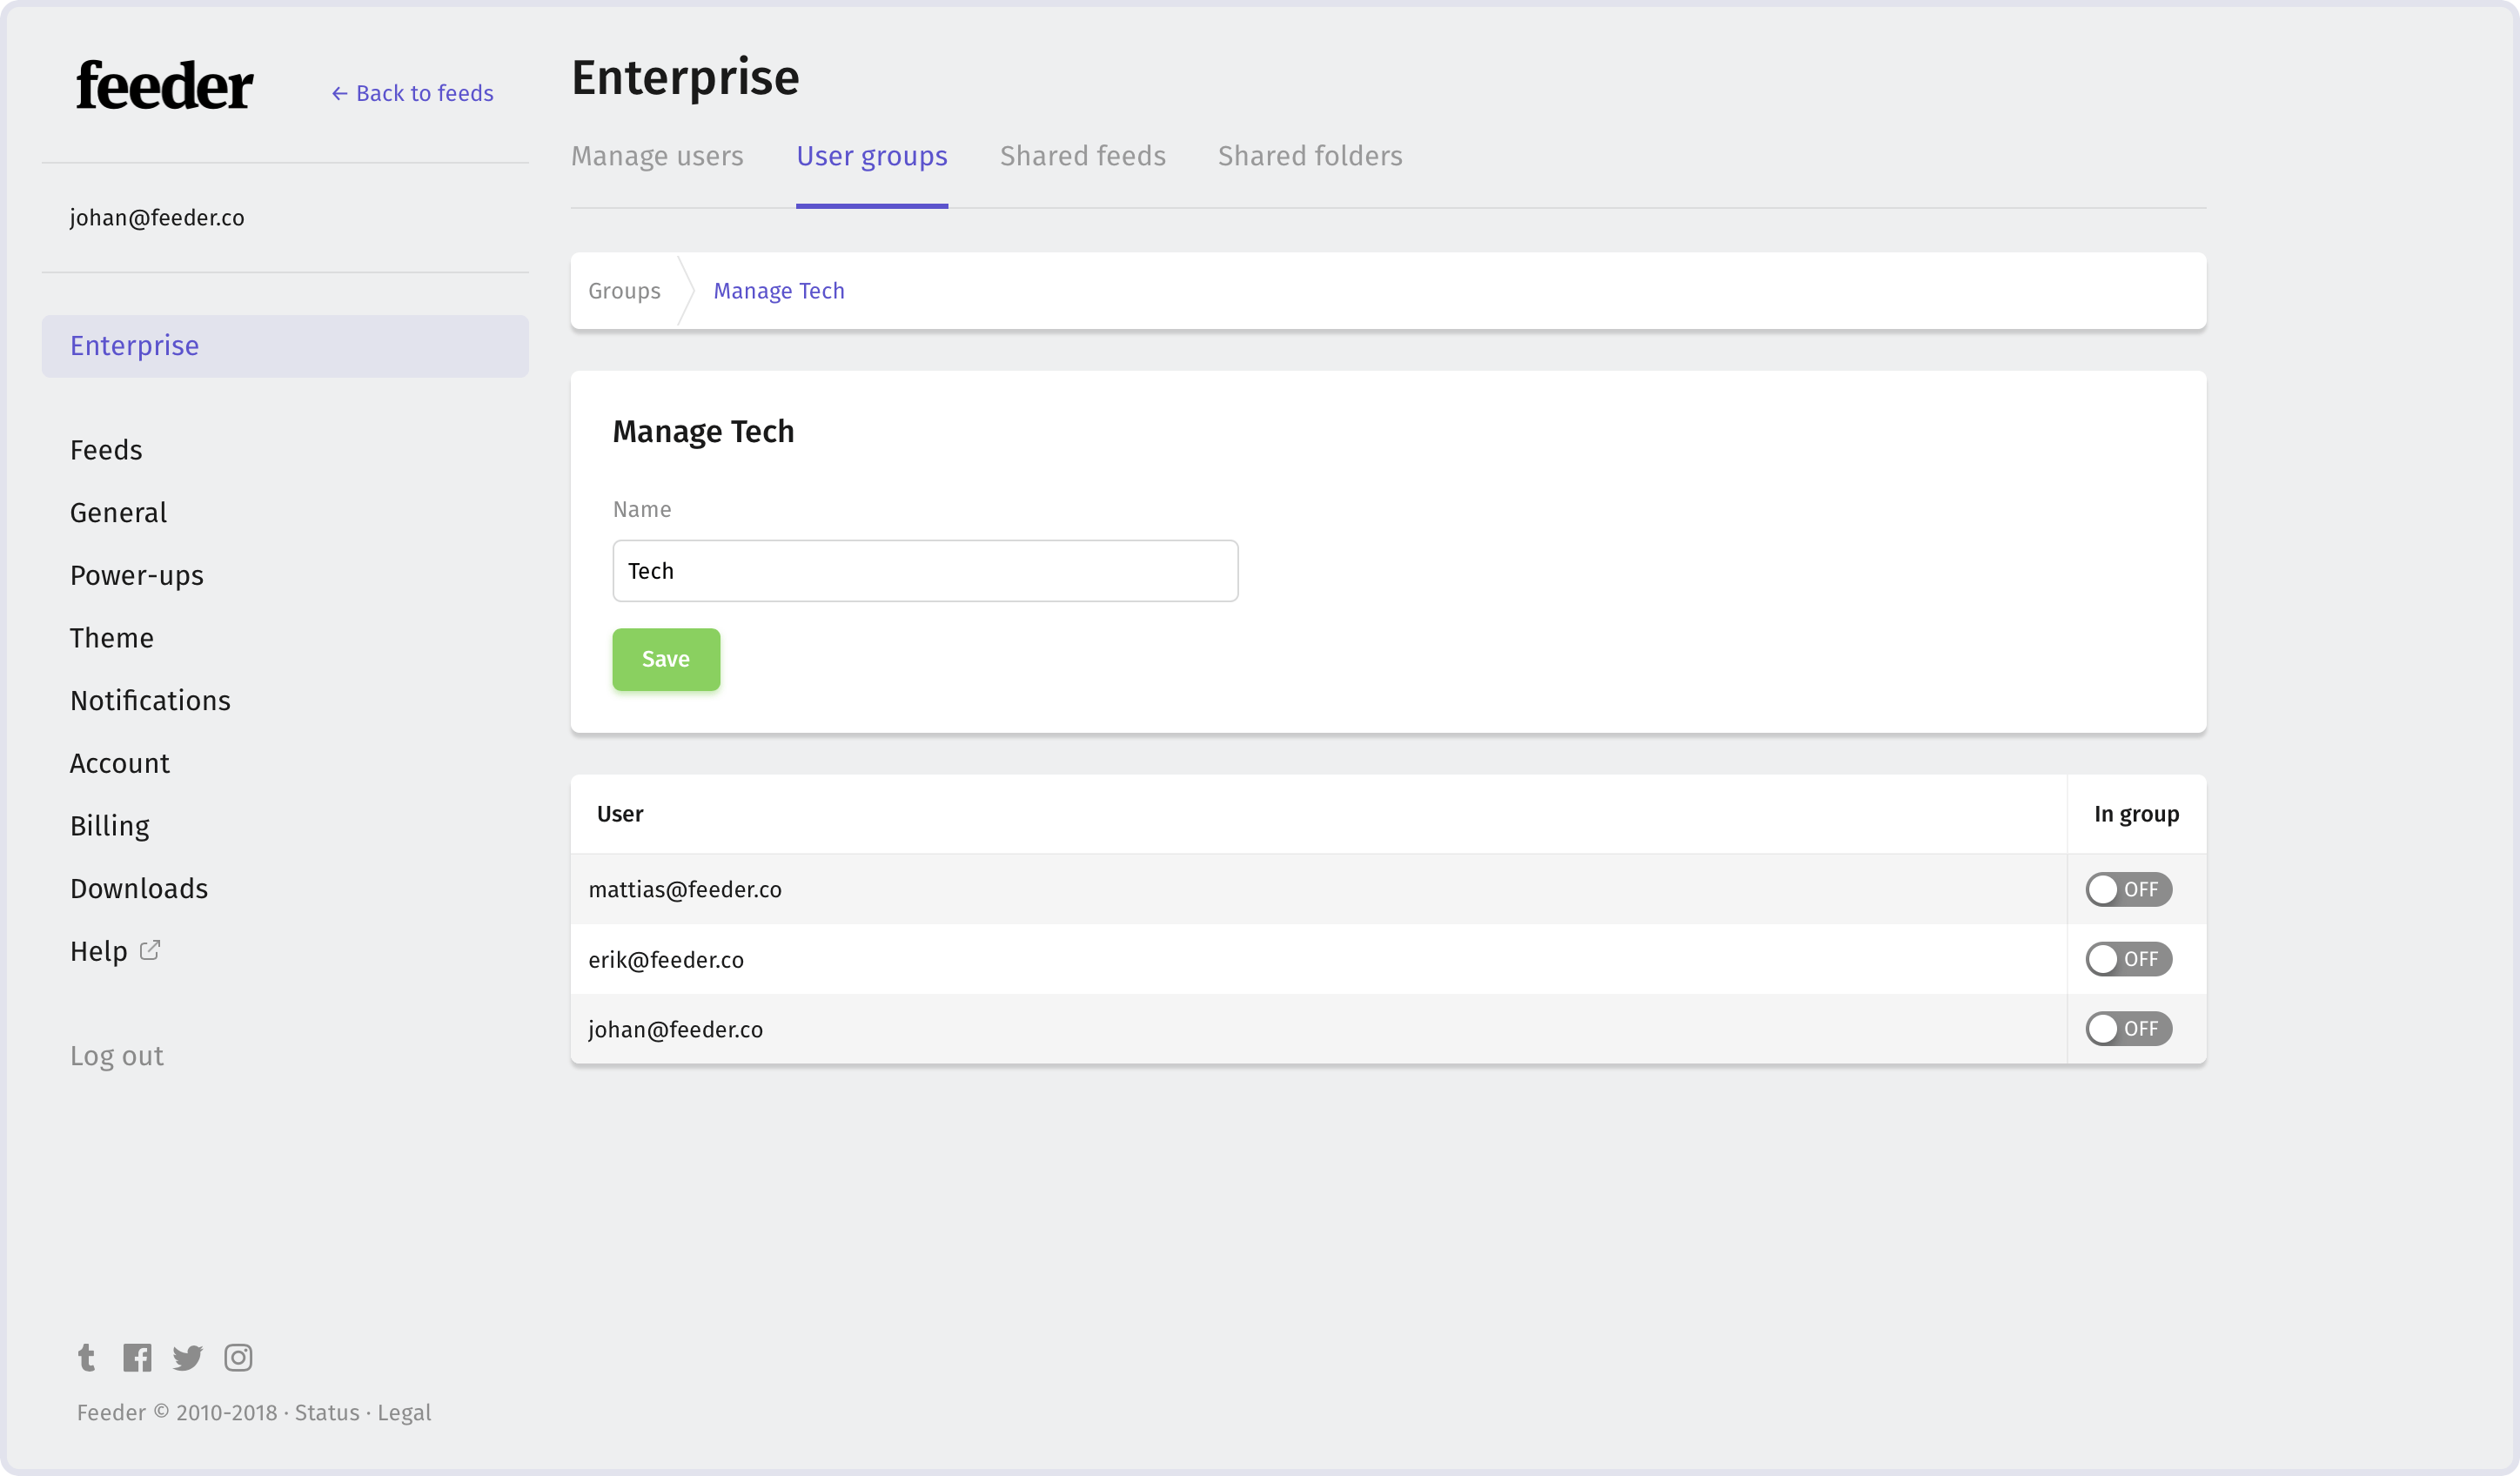
Task: Open Notifications settings in sidebar
Action: point(150,701)
